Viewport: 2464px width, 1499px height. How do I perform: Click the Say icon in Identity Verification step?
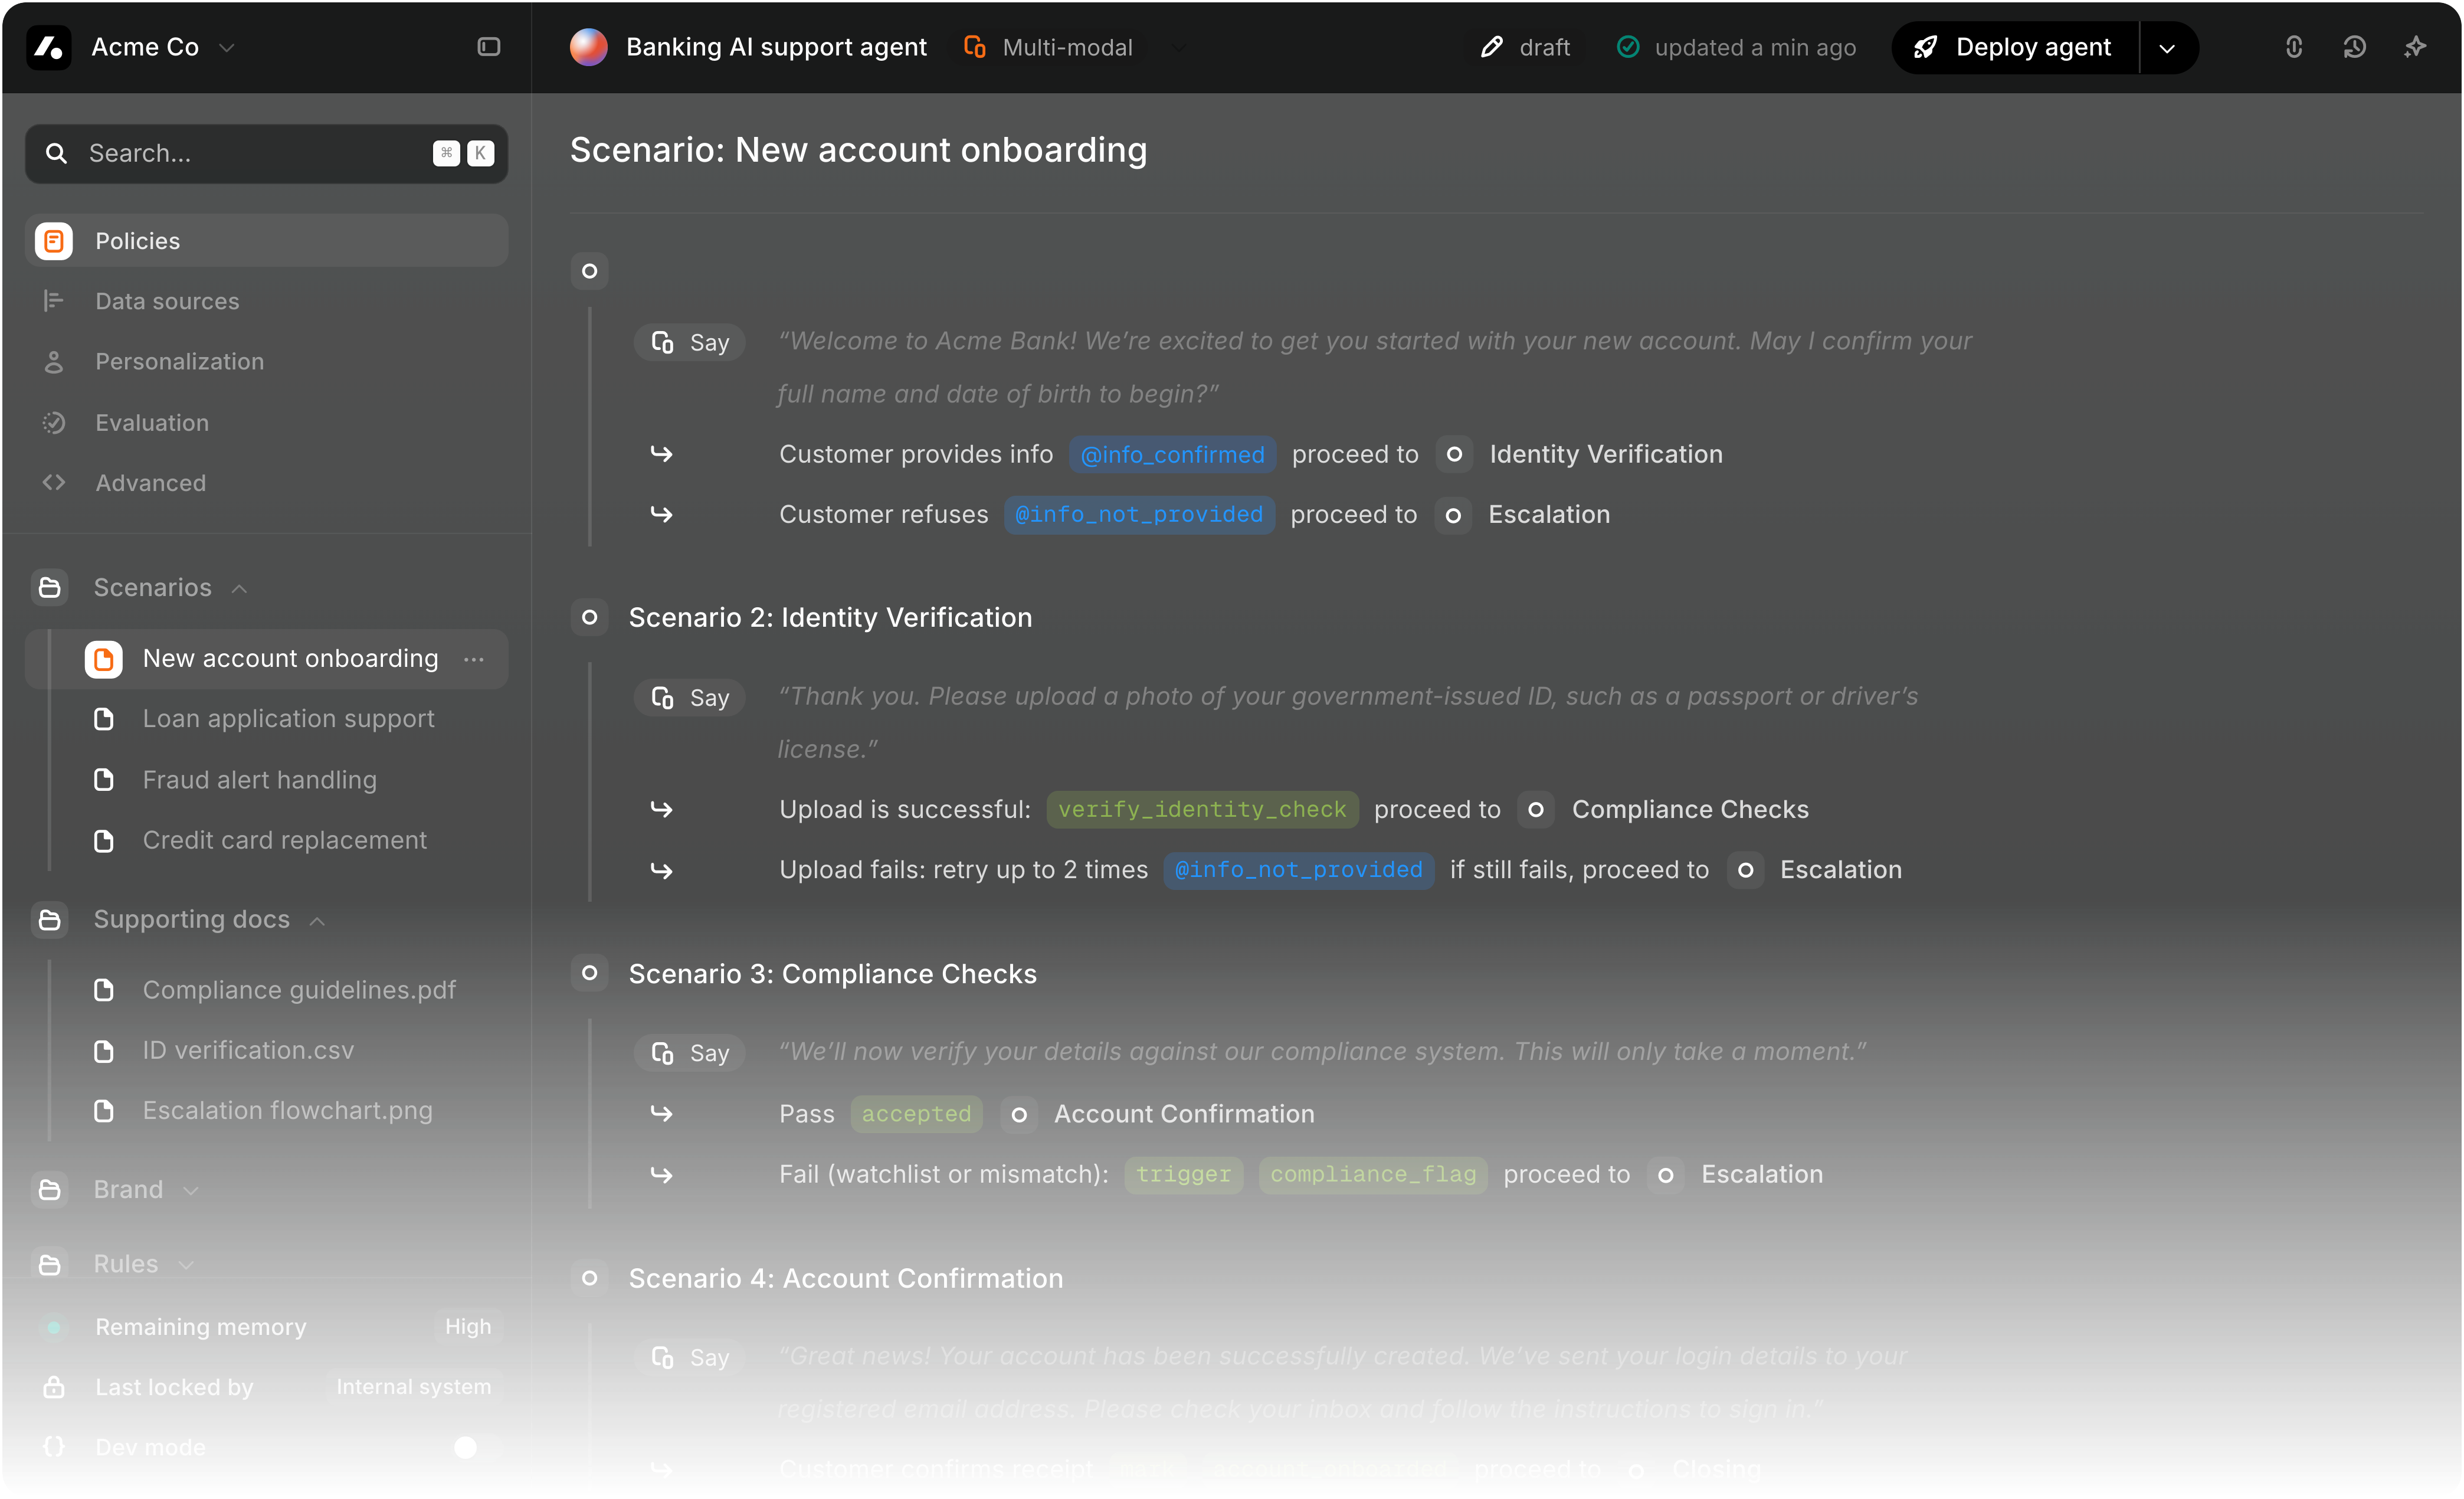pyautogui.click(x=662, y=697)
